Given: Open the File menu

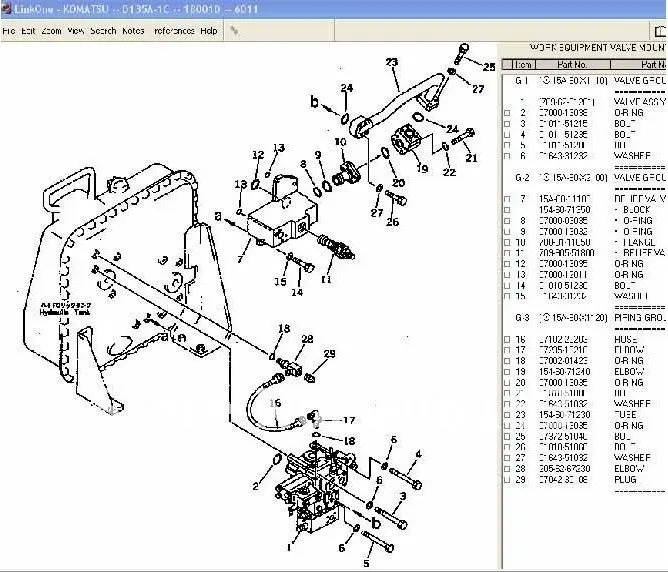Looking at the screenshot, I should 9,31.
